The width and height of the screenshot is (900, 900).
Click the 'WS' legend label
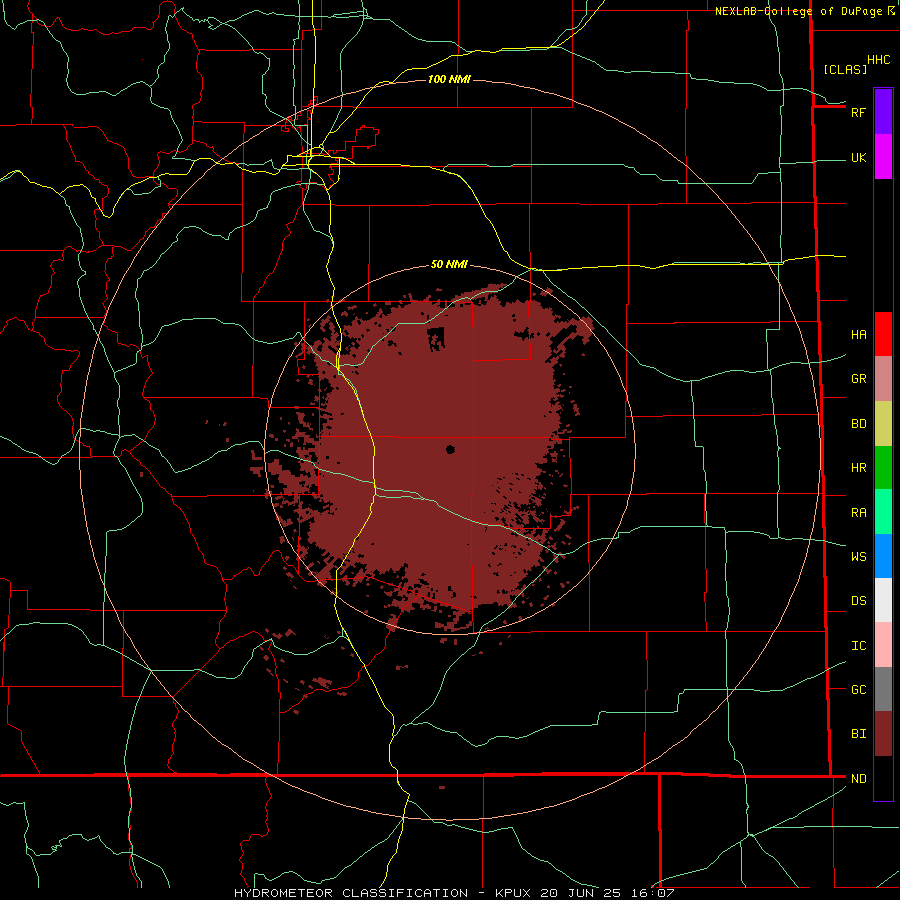(x=858, y=556)
